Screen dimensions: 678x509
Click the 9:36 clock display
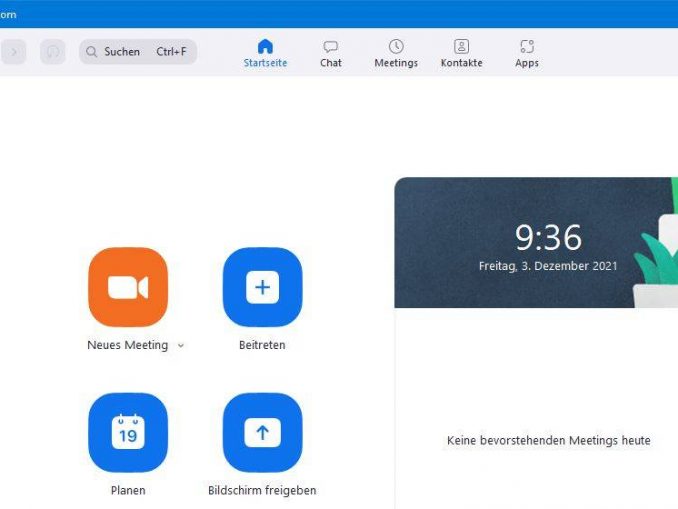tap(548, 238)
